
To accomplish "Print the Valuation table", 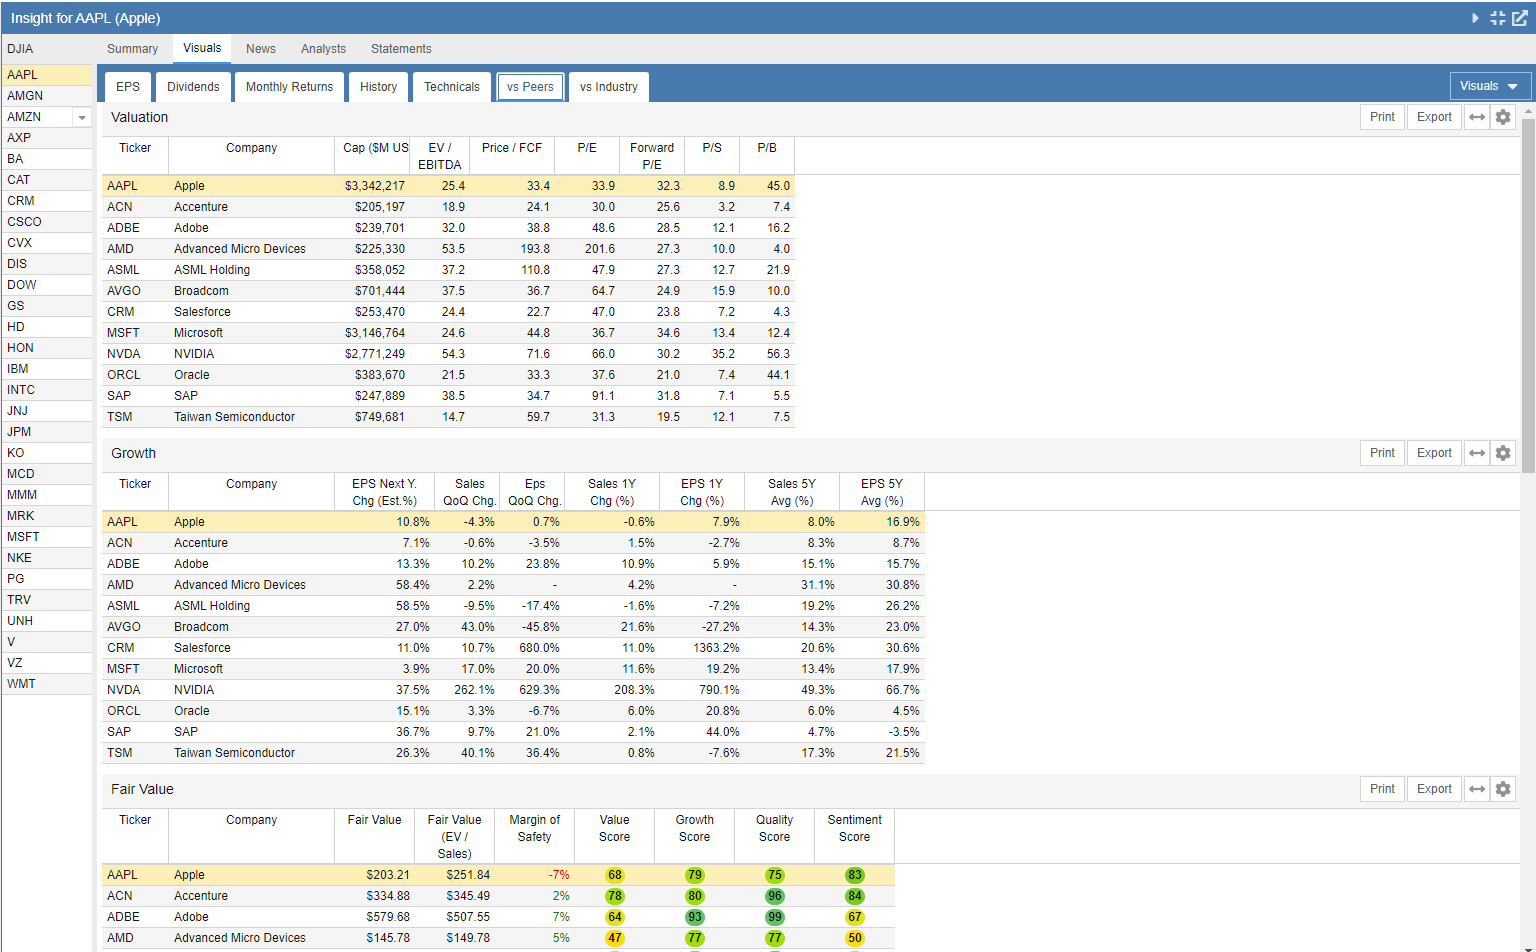I will coord(1382,117).
